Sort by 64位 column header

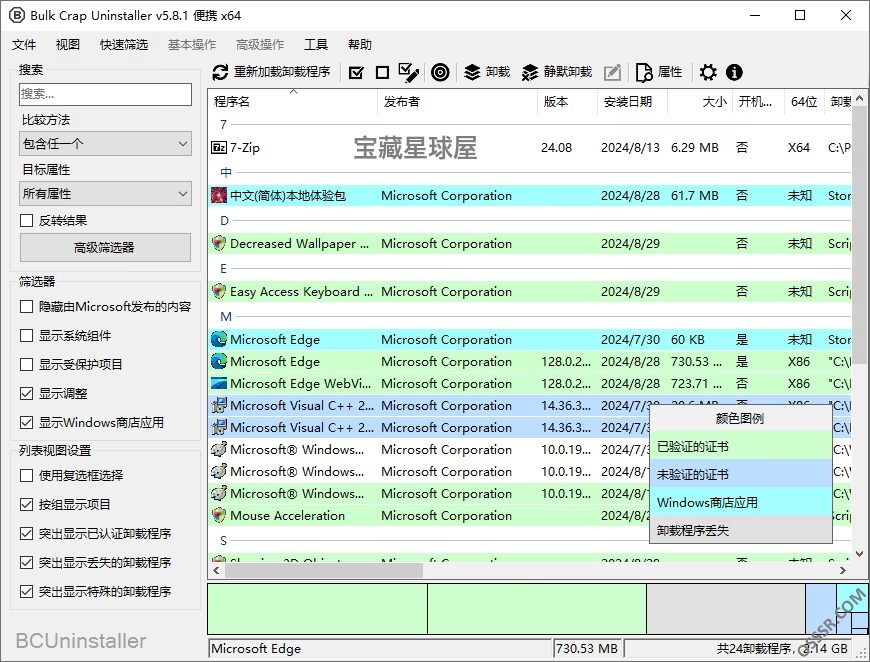[804, 102]
